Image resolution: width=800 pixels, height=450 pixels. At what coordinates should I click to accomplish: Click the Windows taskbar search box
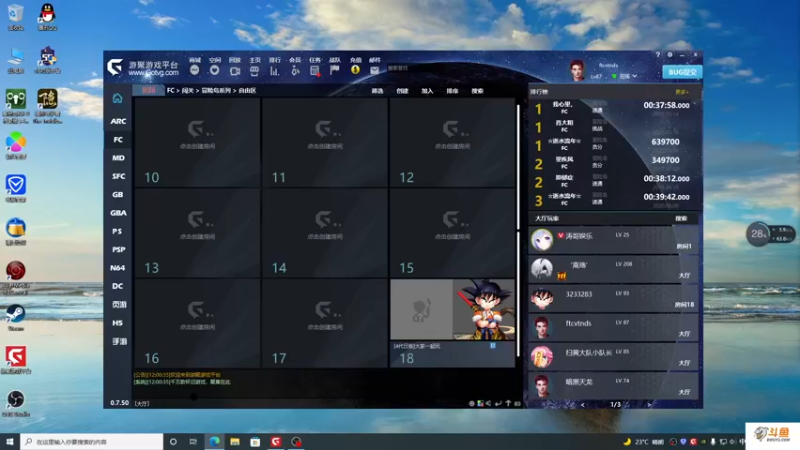(92, 442)
